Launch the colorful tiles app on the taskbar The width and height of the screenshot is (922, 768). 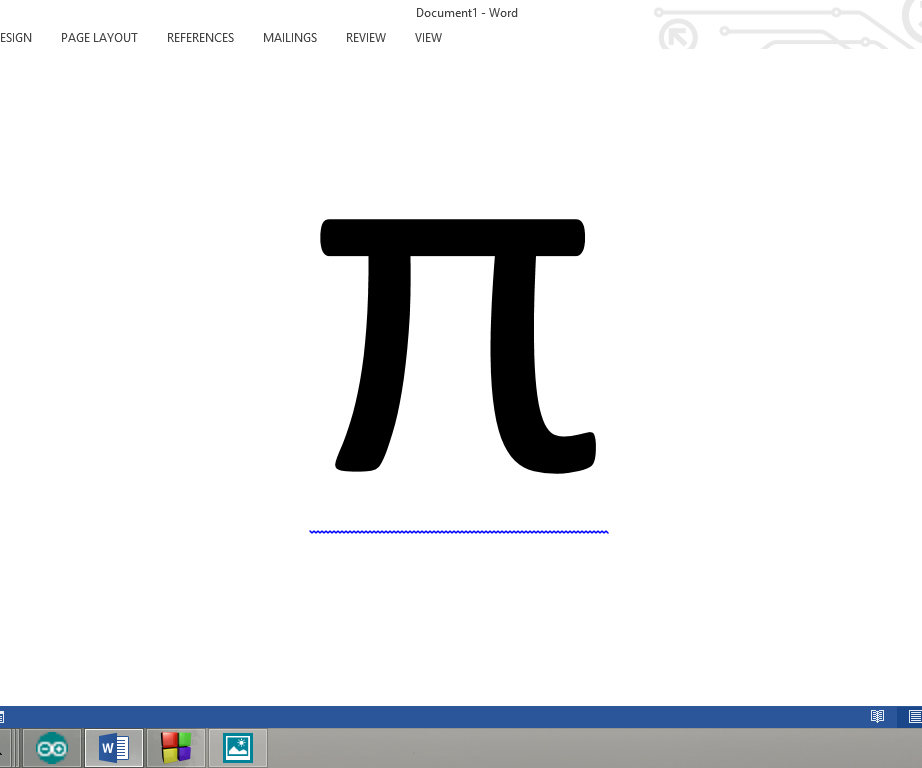(175, 747)
